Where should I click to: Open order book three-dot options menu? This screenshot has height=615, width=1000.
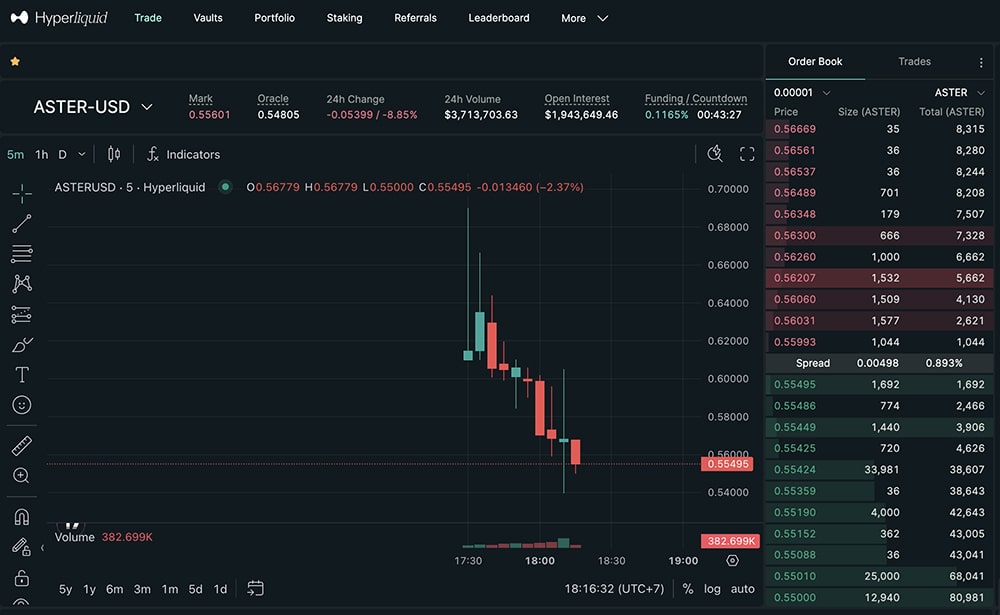pos(981,62)
